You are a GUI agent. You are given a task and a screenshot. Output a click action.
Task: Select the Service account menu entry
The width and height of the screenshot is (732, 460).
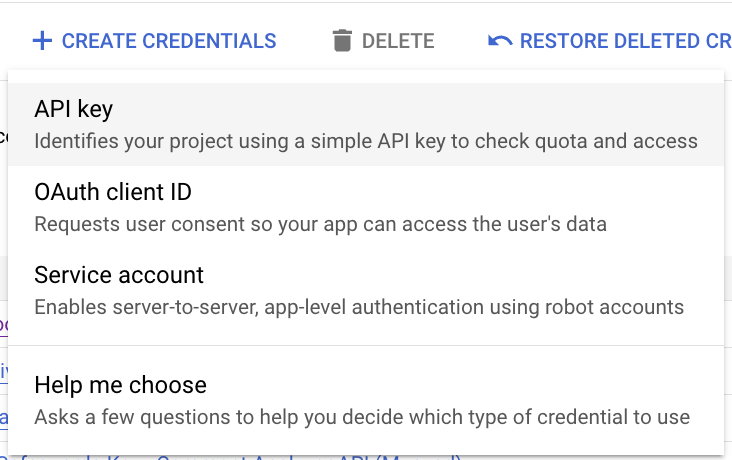pyautogui.click(x=366, y=290)
